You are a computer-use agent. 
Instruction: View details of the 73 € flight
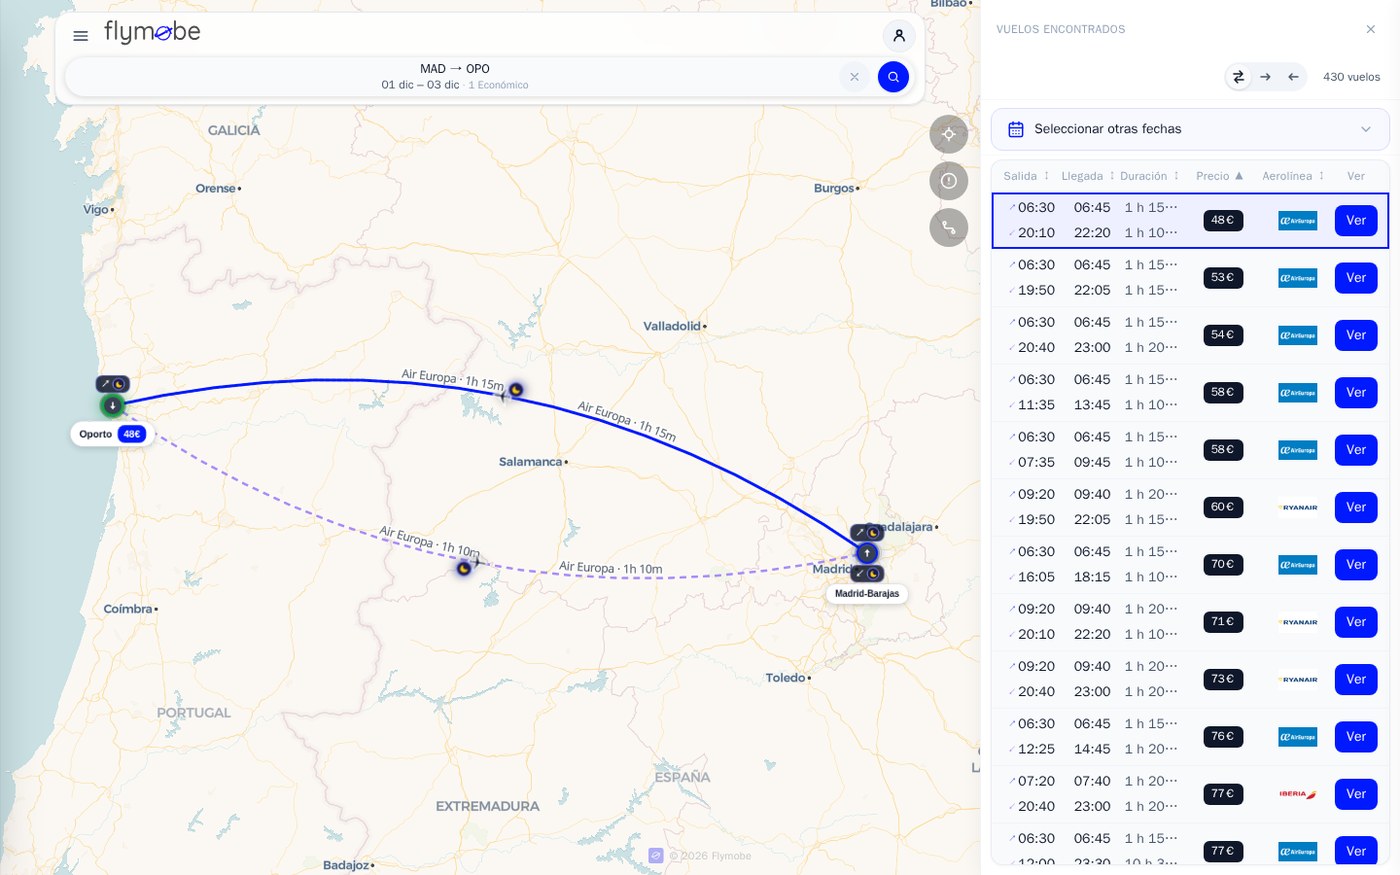(x=1356, y=680)
